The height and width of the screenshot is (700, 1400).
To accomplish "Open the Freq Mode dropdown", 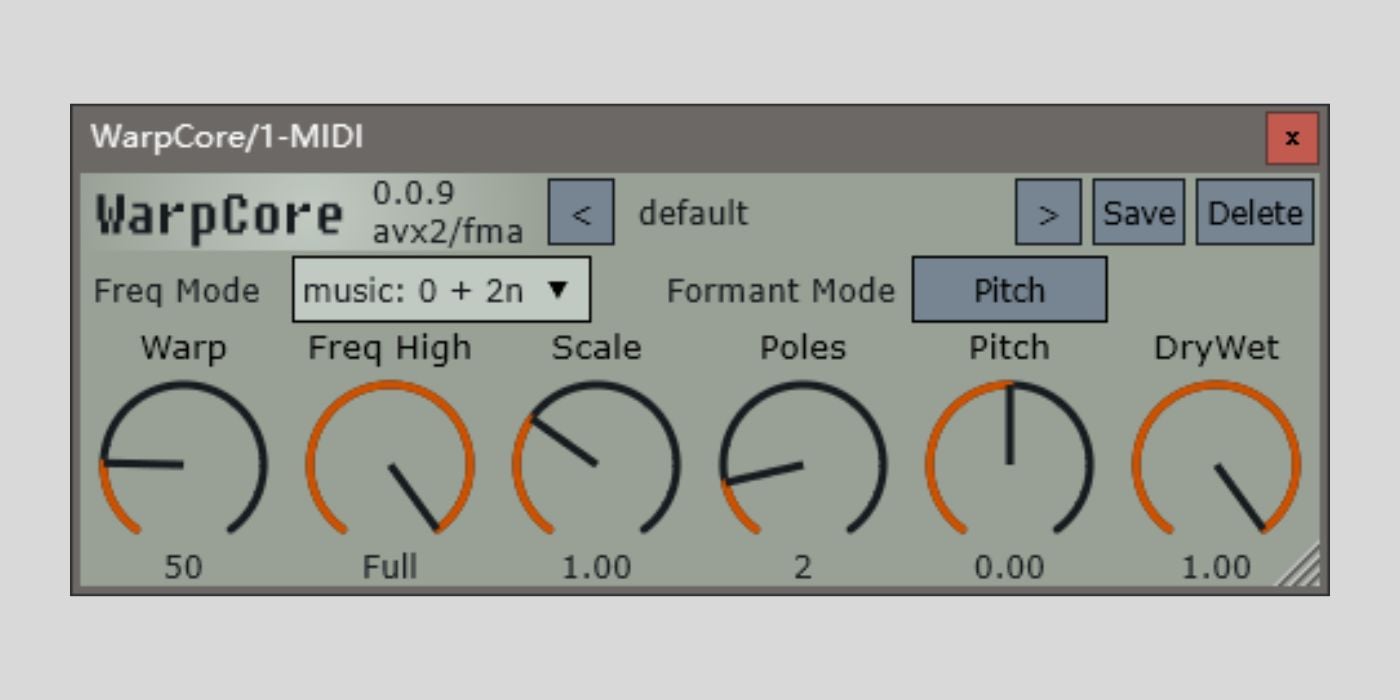I will (441, 290).
